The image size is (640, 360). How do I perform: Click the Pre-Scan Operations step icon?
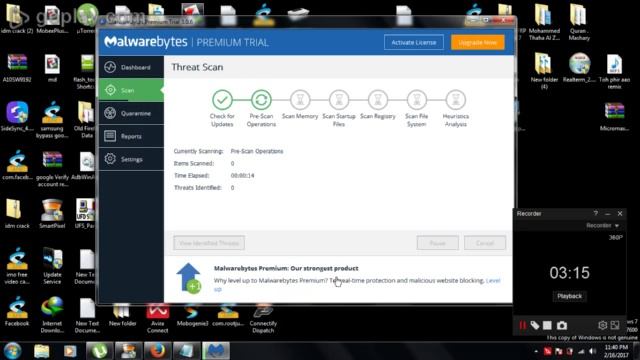[261, 100]
